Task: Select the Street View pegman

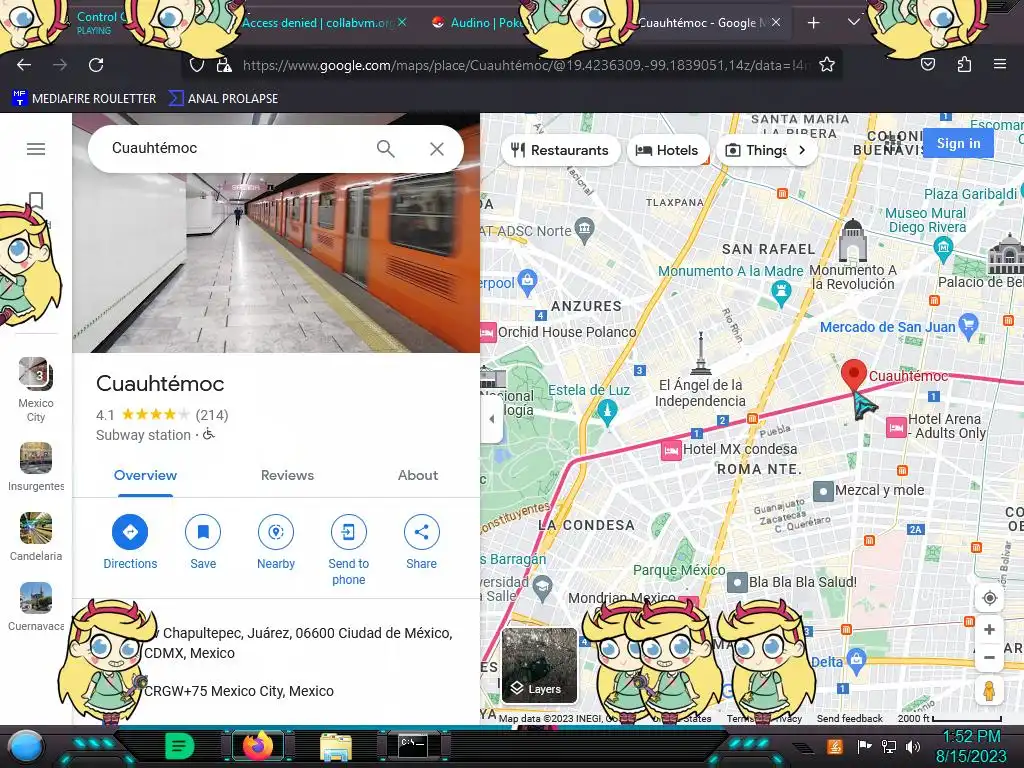Action: pyautogui.click(x=989, y=691)
